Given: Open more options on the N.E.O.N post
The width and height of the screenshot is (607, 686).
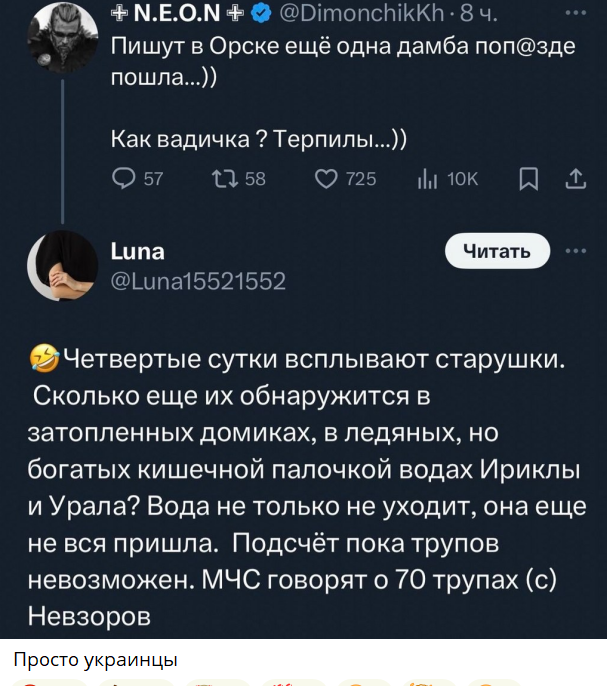Looking at the screenshot, I should pyautogui.click(x=577, y=14).
